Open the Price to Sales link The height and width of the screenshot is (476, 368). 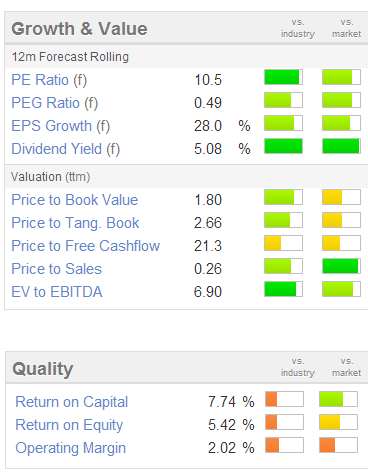57,269
